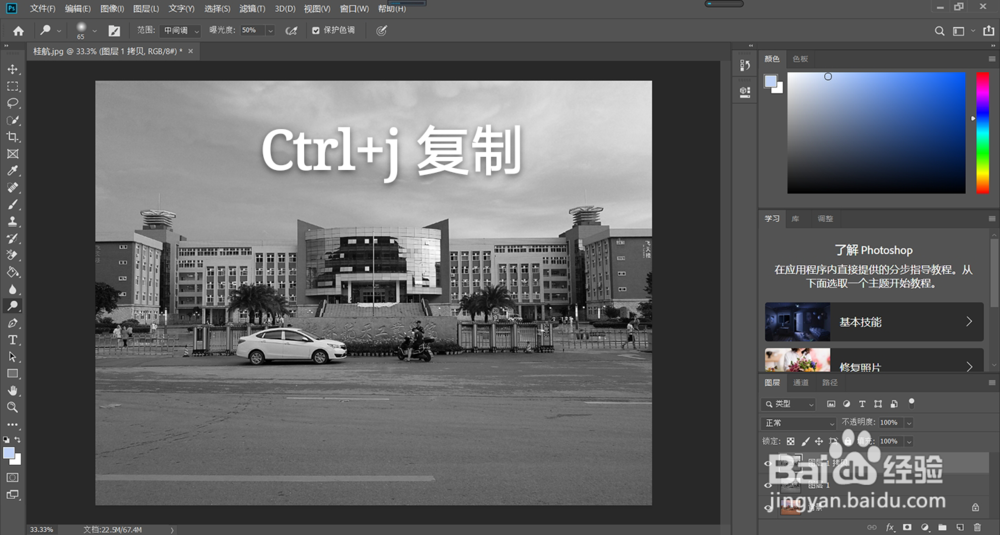Select the Frame tool
Screen dimensions: 1000x535
click(x=12, y=154)
